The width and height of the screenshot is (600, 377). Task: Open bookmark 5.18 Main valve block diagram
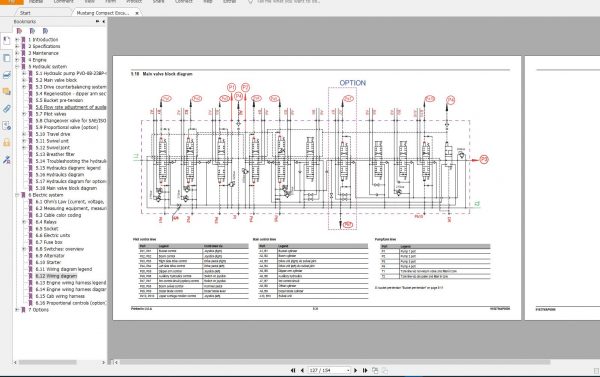click(x=66, y=188)
